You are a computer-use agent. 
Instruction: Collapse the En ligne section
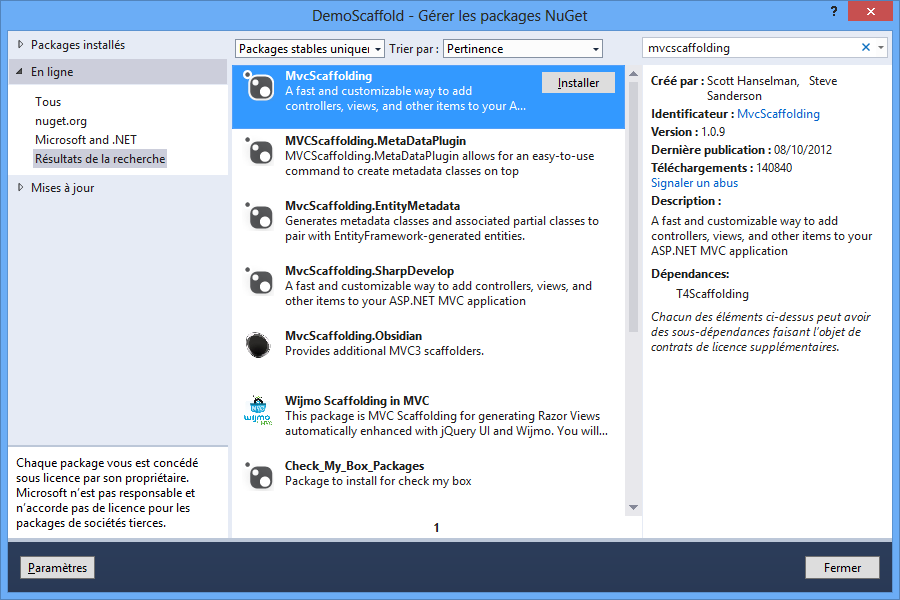20,72
